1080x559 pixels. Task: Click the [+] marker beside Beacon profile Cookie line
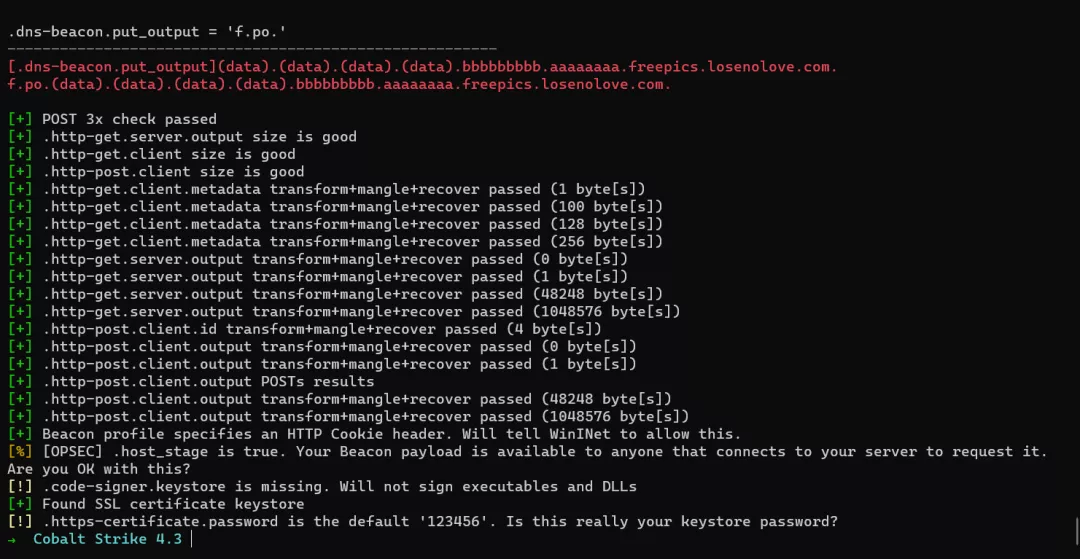(x=20, y=434)
